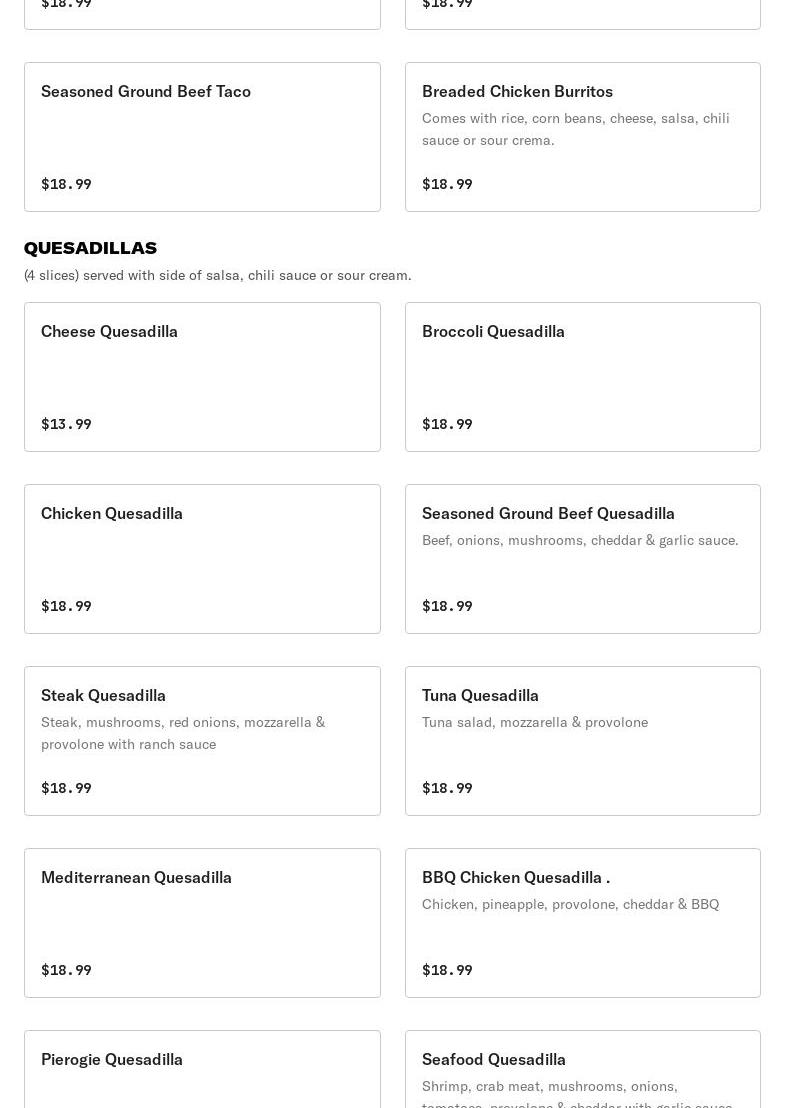The height and width of the screenshot is (1108, 785).
Task: Click the quesadillas serving note under heading
Action: click(x=217, y=275)
